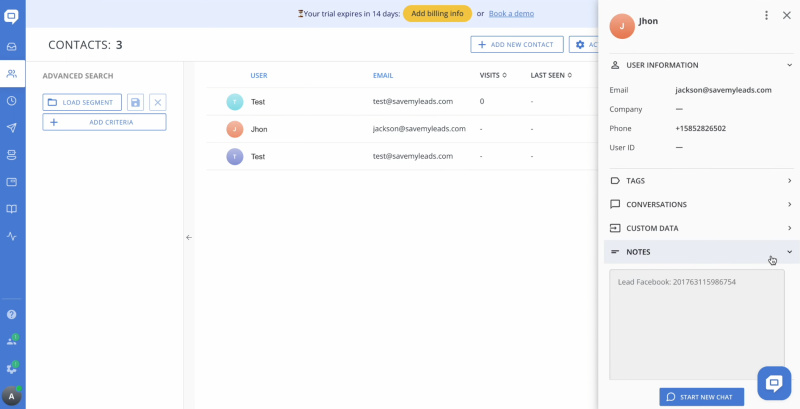
Task: Close Jhon's contact details panel
Action: (x=787, y=15)
